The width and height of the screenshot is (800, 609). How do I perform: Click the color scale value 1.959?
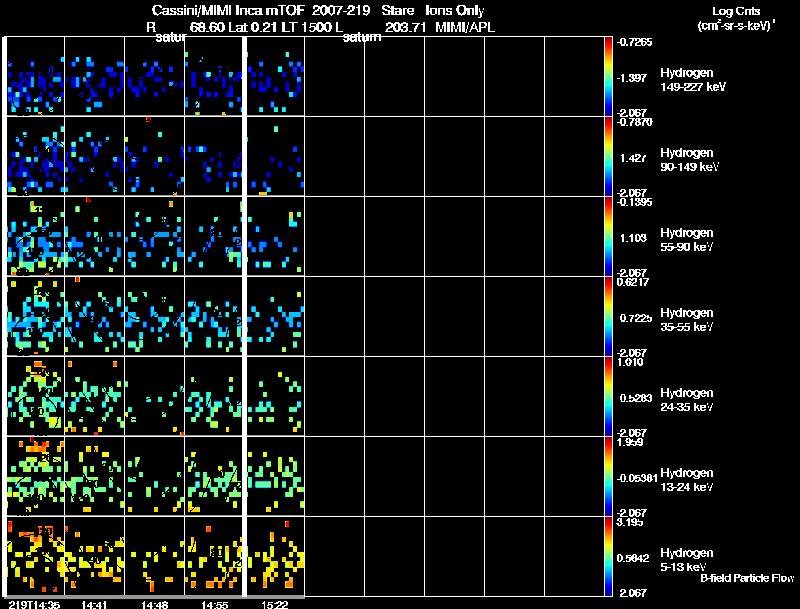pyautogui.click(x=630, y=442)
